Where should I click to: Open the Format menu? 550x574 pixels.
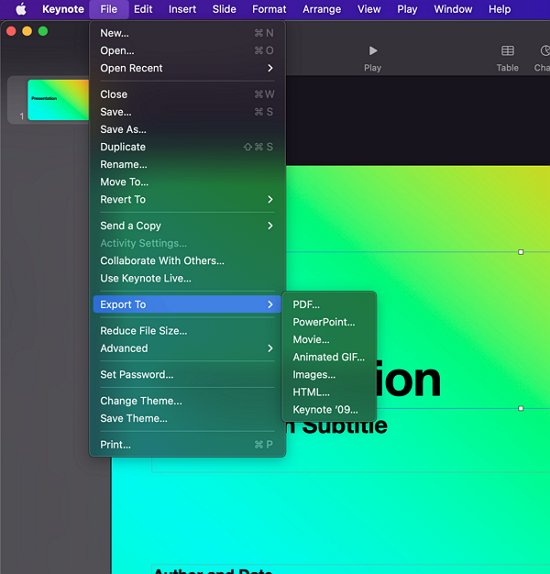tap(269, 9)
